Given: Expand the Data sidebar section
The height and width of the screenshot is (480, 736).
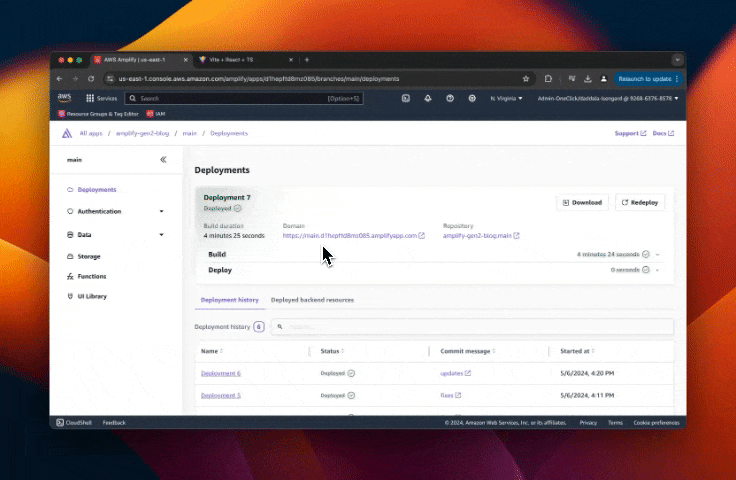Looking at the screenshot, I should tap(161, 235).
